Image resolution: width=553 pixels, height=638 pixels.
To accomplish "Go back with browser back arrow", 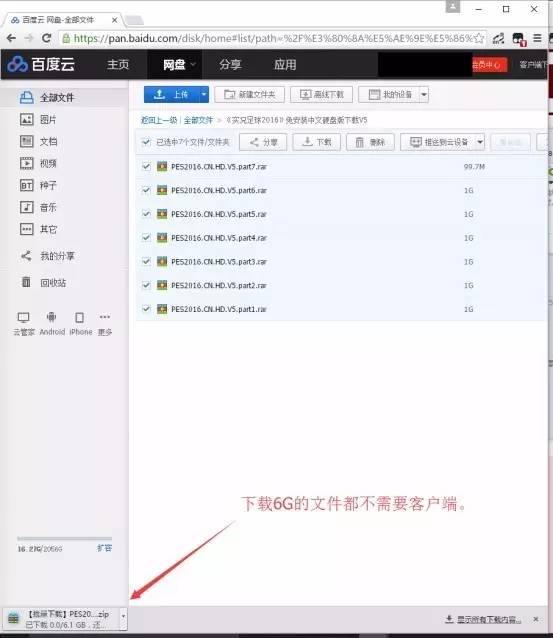I will [11, 38].
